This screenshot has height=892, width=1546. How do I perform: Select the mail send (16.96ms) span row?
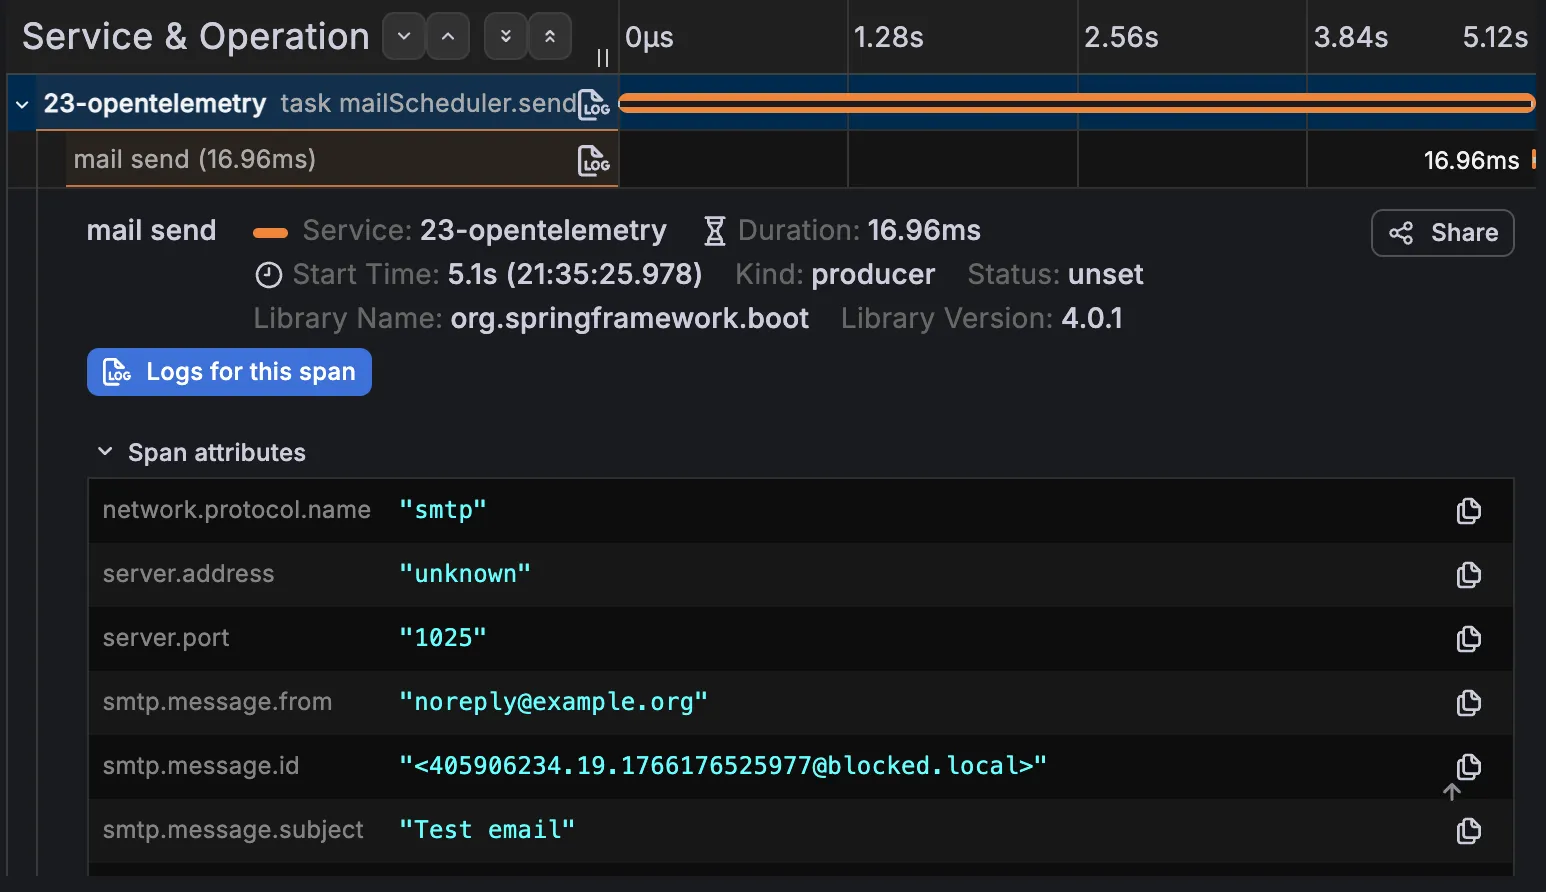coord(300,159)
